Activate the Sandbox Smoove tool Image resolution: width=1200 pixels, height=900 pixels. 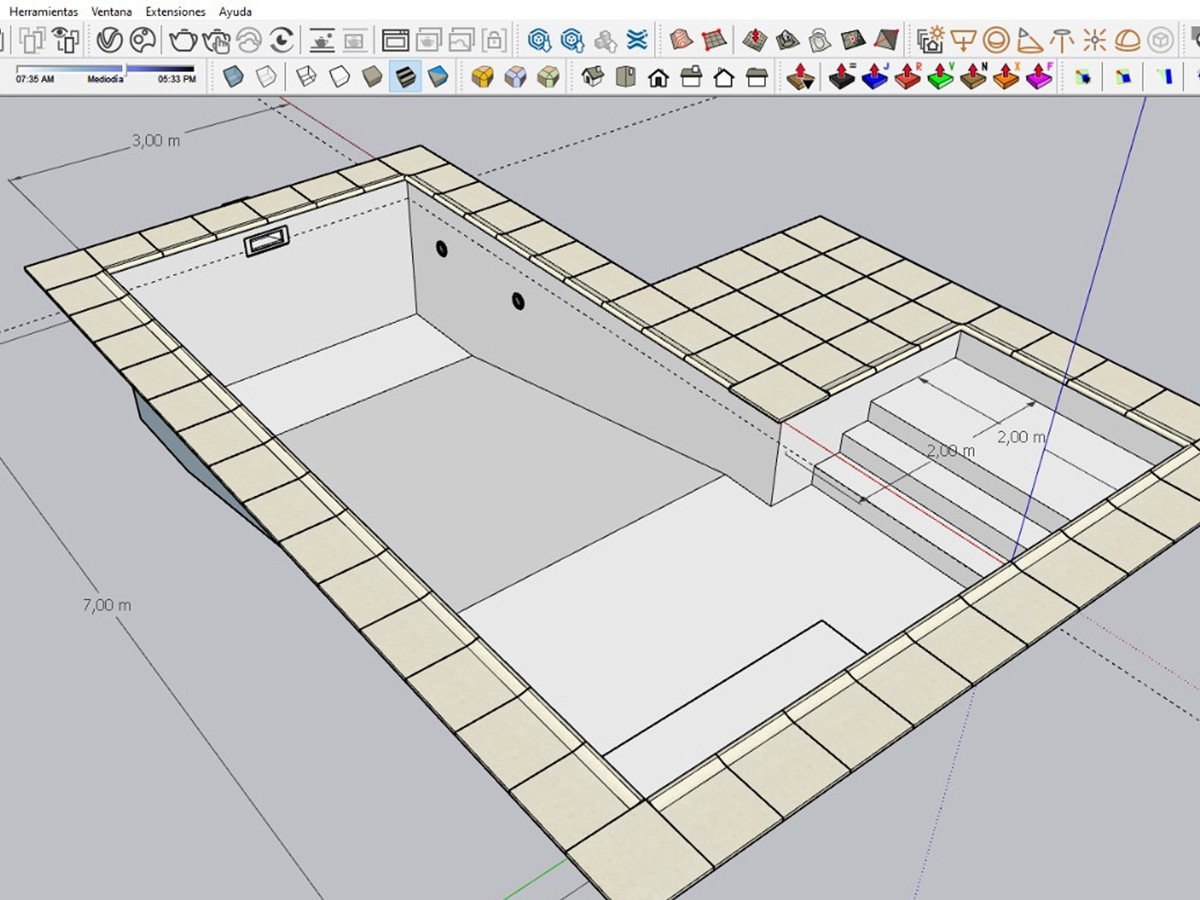coord(755,40)
